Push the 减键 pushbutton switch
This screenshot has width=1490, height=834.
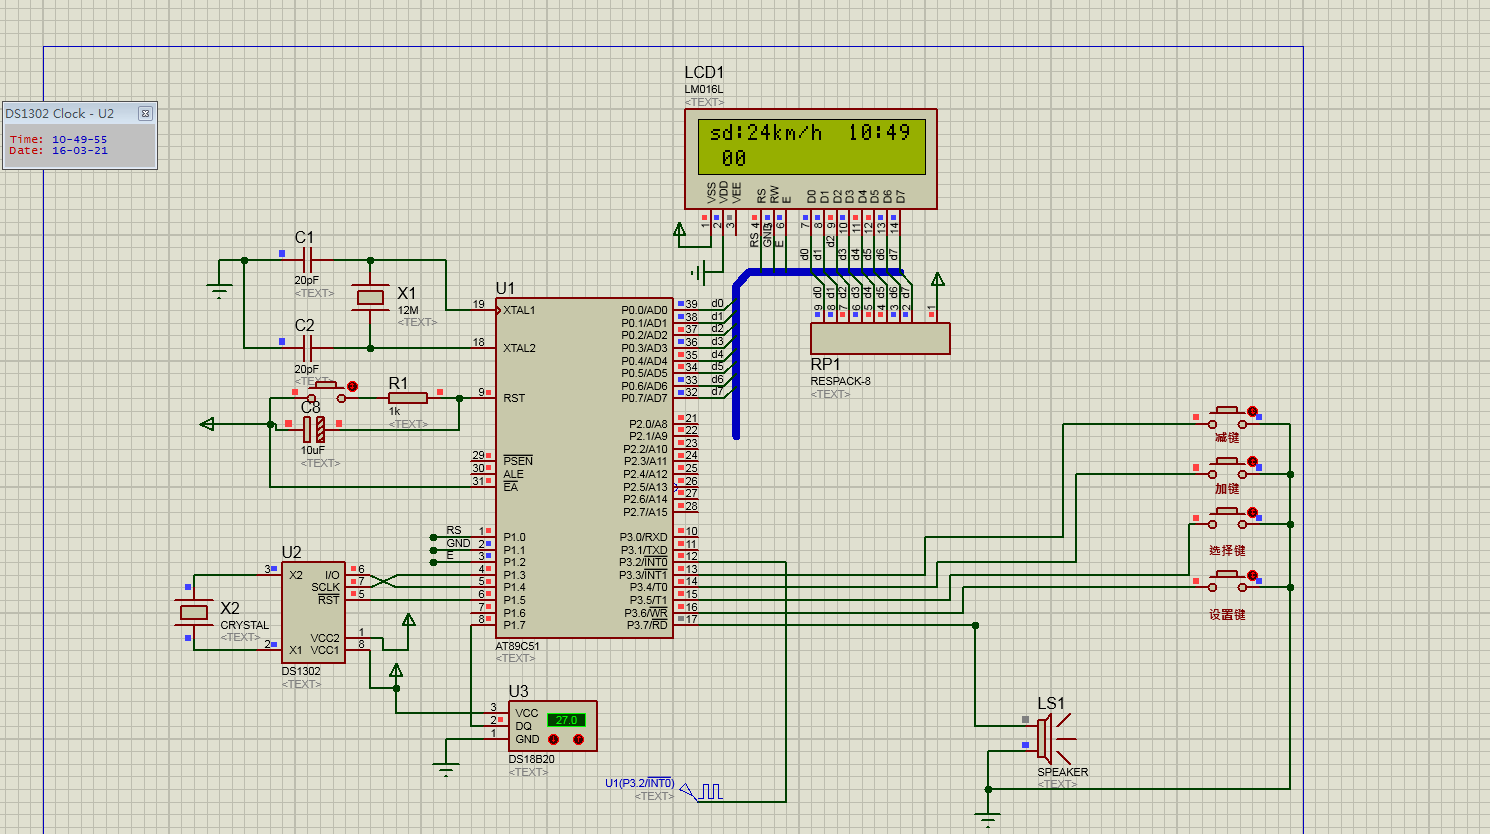point(1227,416)
